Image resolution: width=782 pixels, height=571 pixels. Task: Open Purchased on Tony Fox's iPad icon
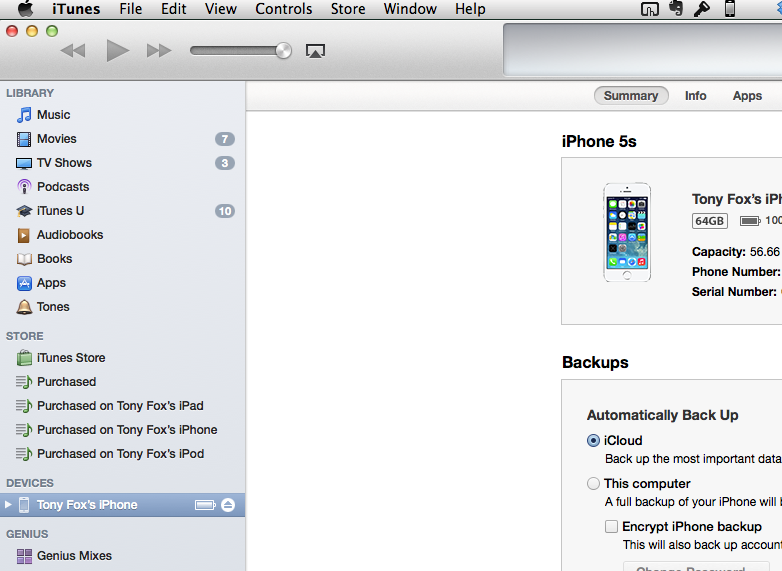coord(24,406)
